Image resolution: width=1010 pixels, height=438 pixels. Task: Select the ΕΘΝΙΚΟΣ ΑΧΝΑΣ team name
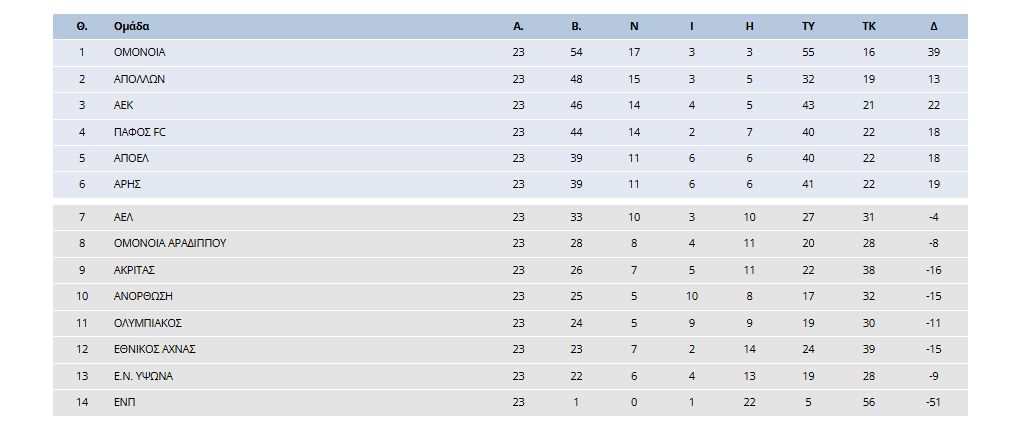point(155,349)
